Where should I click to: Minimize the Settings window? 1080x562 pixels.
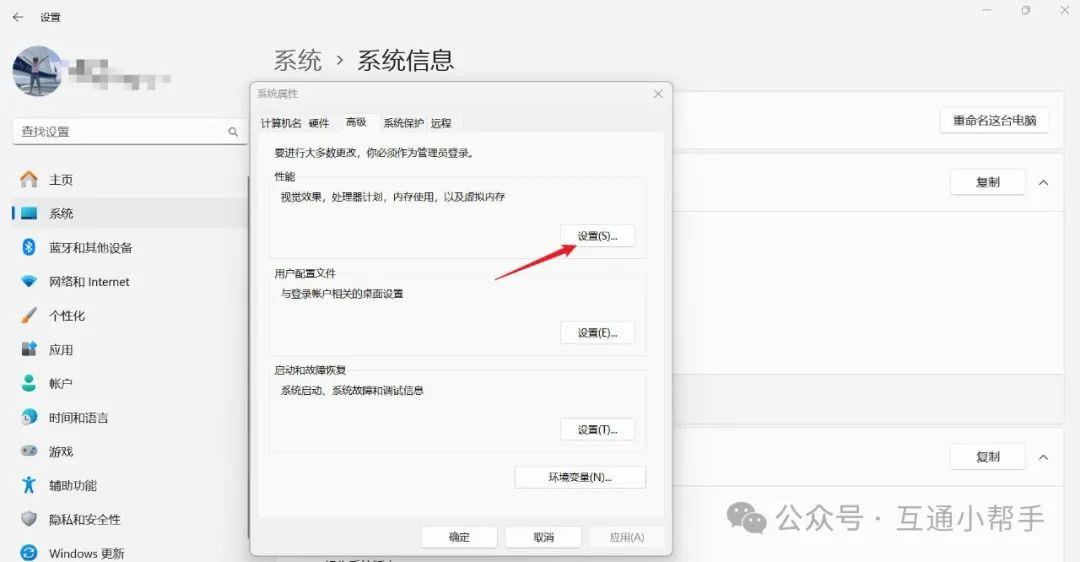(x=987, y=10)
